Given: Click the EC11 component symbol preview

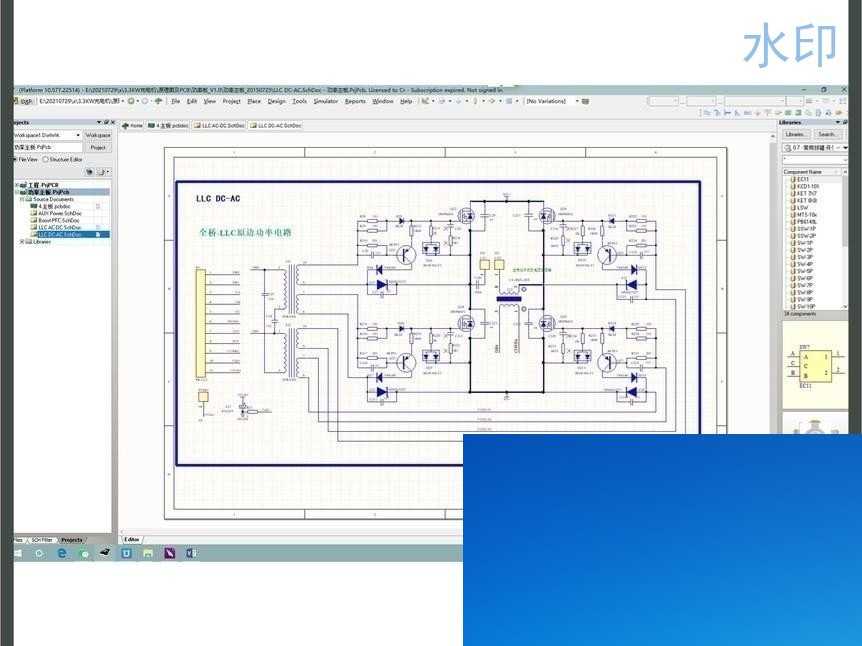Looking at the screenshot, I should click(x=815, y=365).
